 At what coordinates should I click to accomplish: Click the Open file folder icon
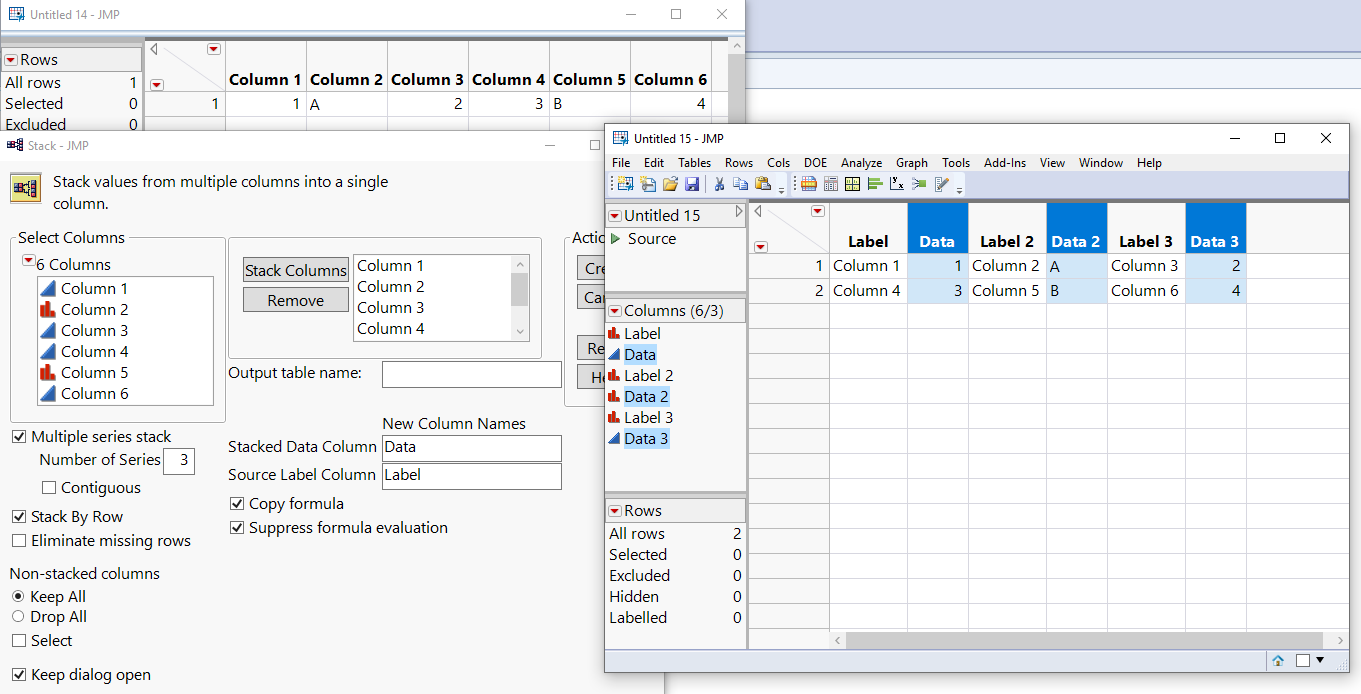(670, 184)
